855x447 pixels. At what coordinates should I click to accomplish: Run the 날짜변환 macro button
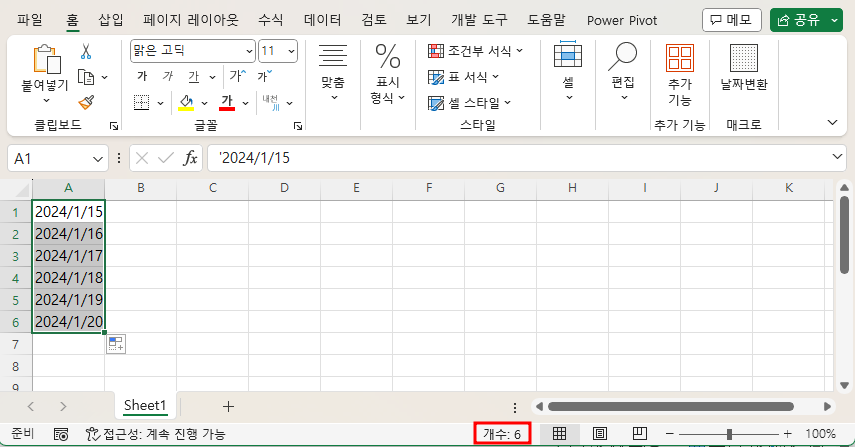pos(744,68)
